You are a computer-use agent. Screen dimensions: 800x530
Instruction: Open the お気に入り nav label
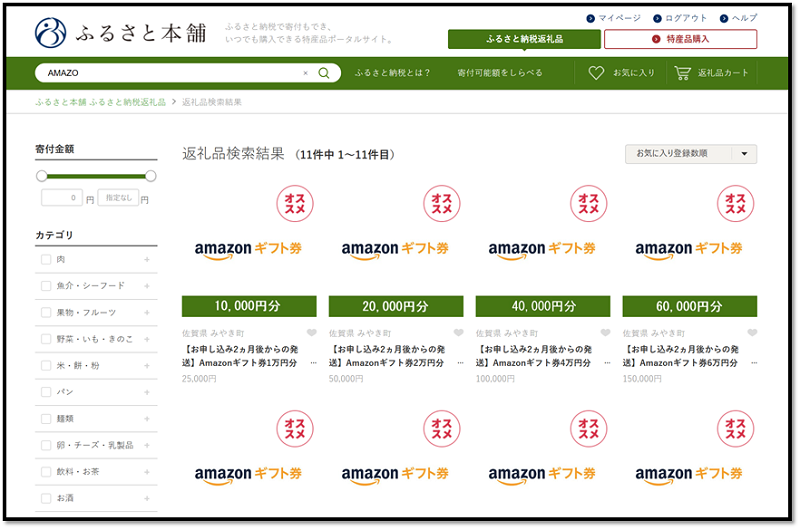pyautogui.click(x=634, y=73)
